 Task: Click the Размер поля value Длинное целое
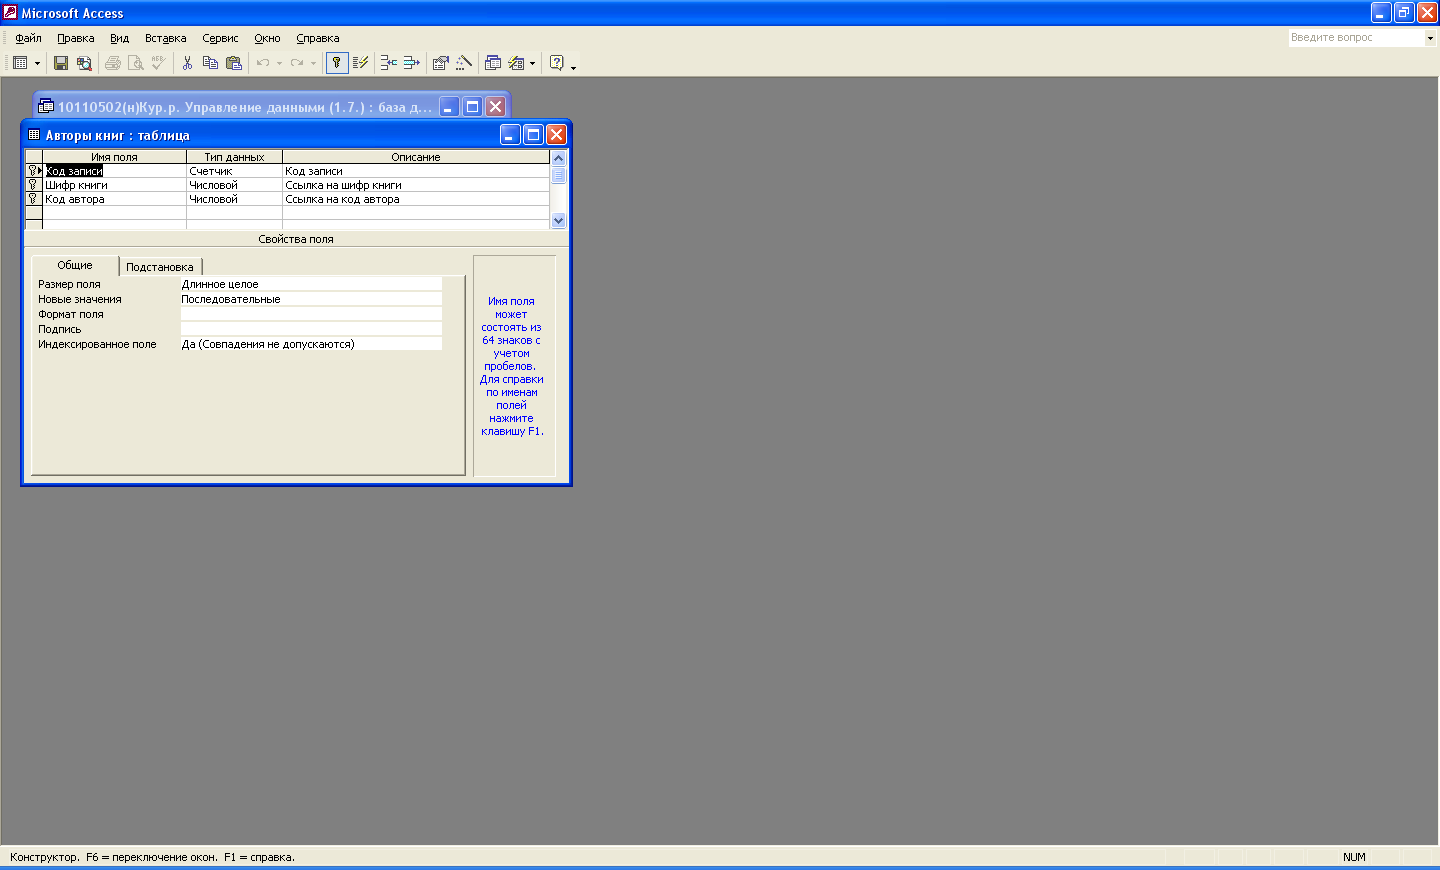click(x=310, y=284)
